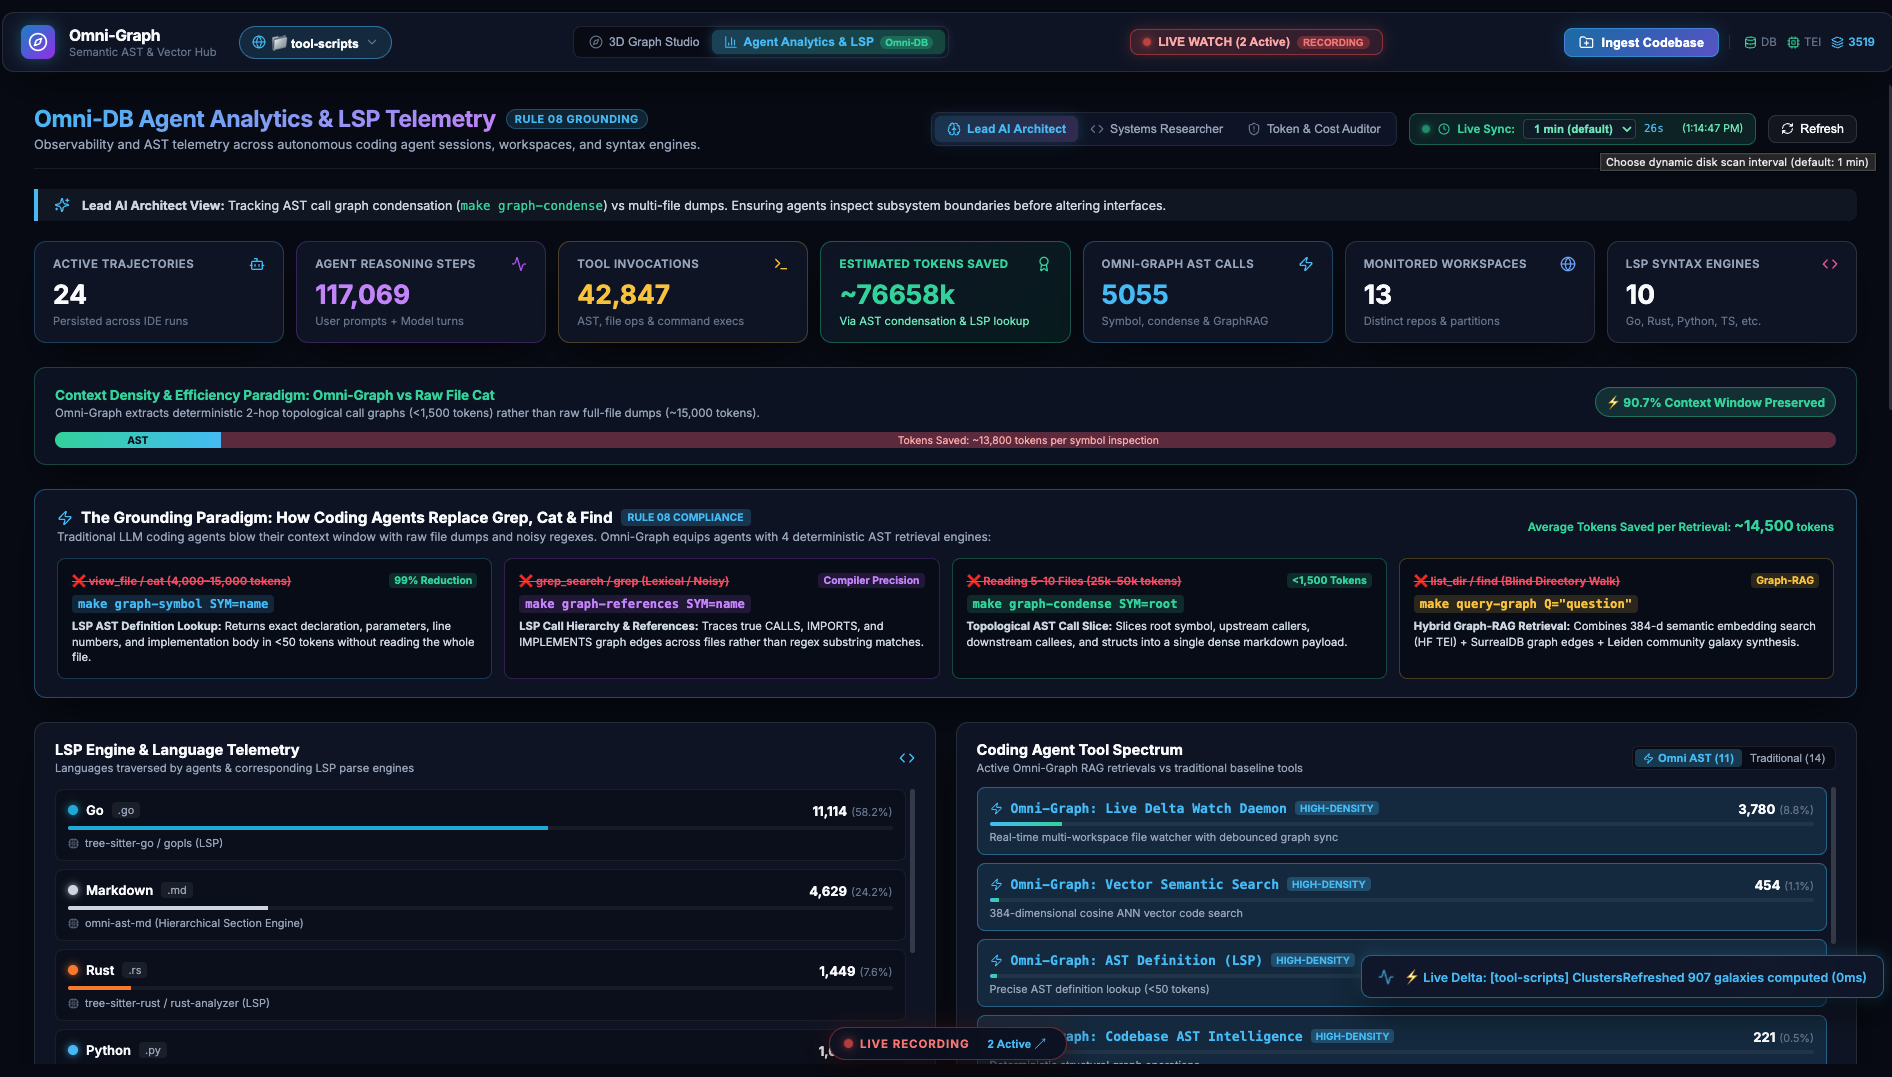Click the RULE 08 COMPLIANCE badge
The image size is (1892, 1077).
point(685,517)
